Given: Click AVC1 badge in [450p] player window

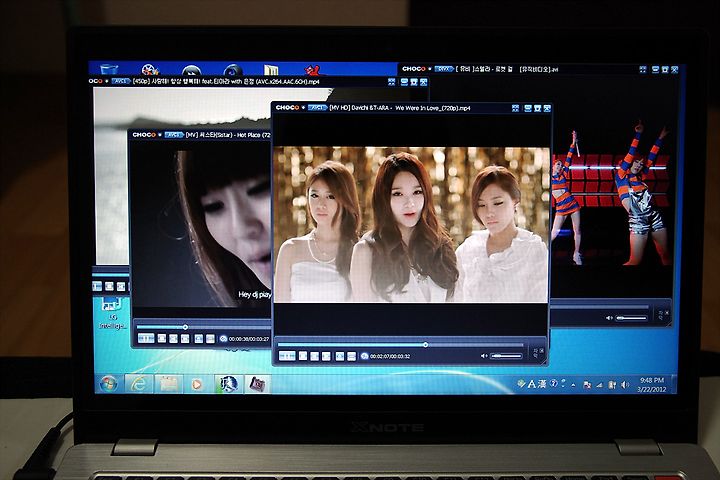Looking at the screenshot, I should (120, 81).
